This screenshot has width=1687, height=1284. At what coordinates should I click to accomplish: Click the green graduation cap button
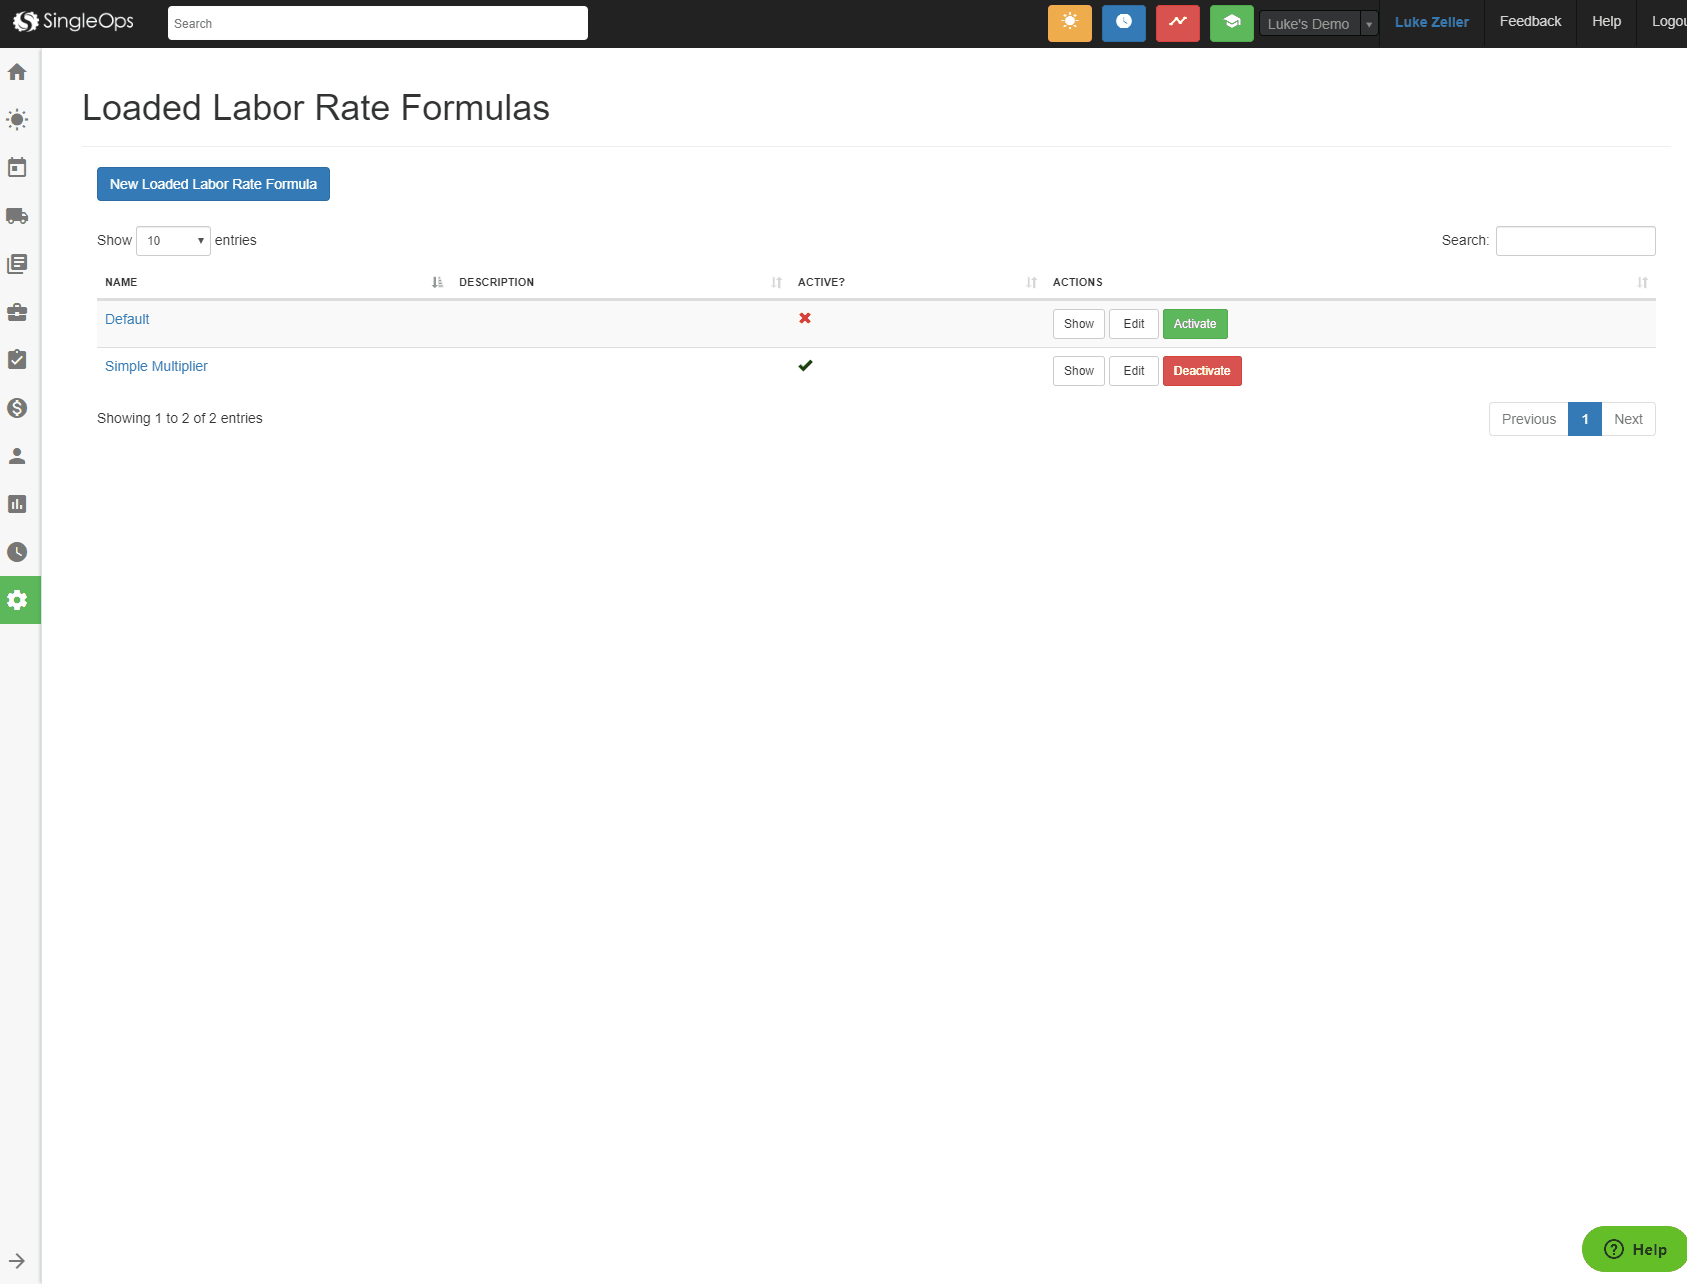click(1231, 23)
